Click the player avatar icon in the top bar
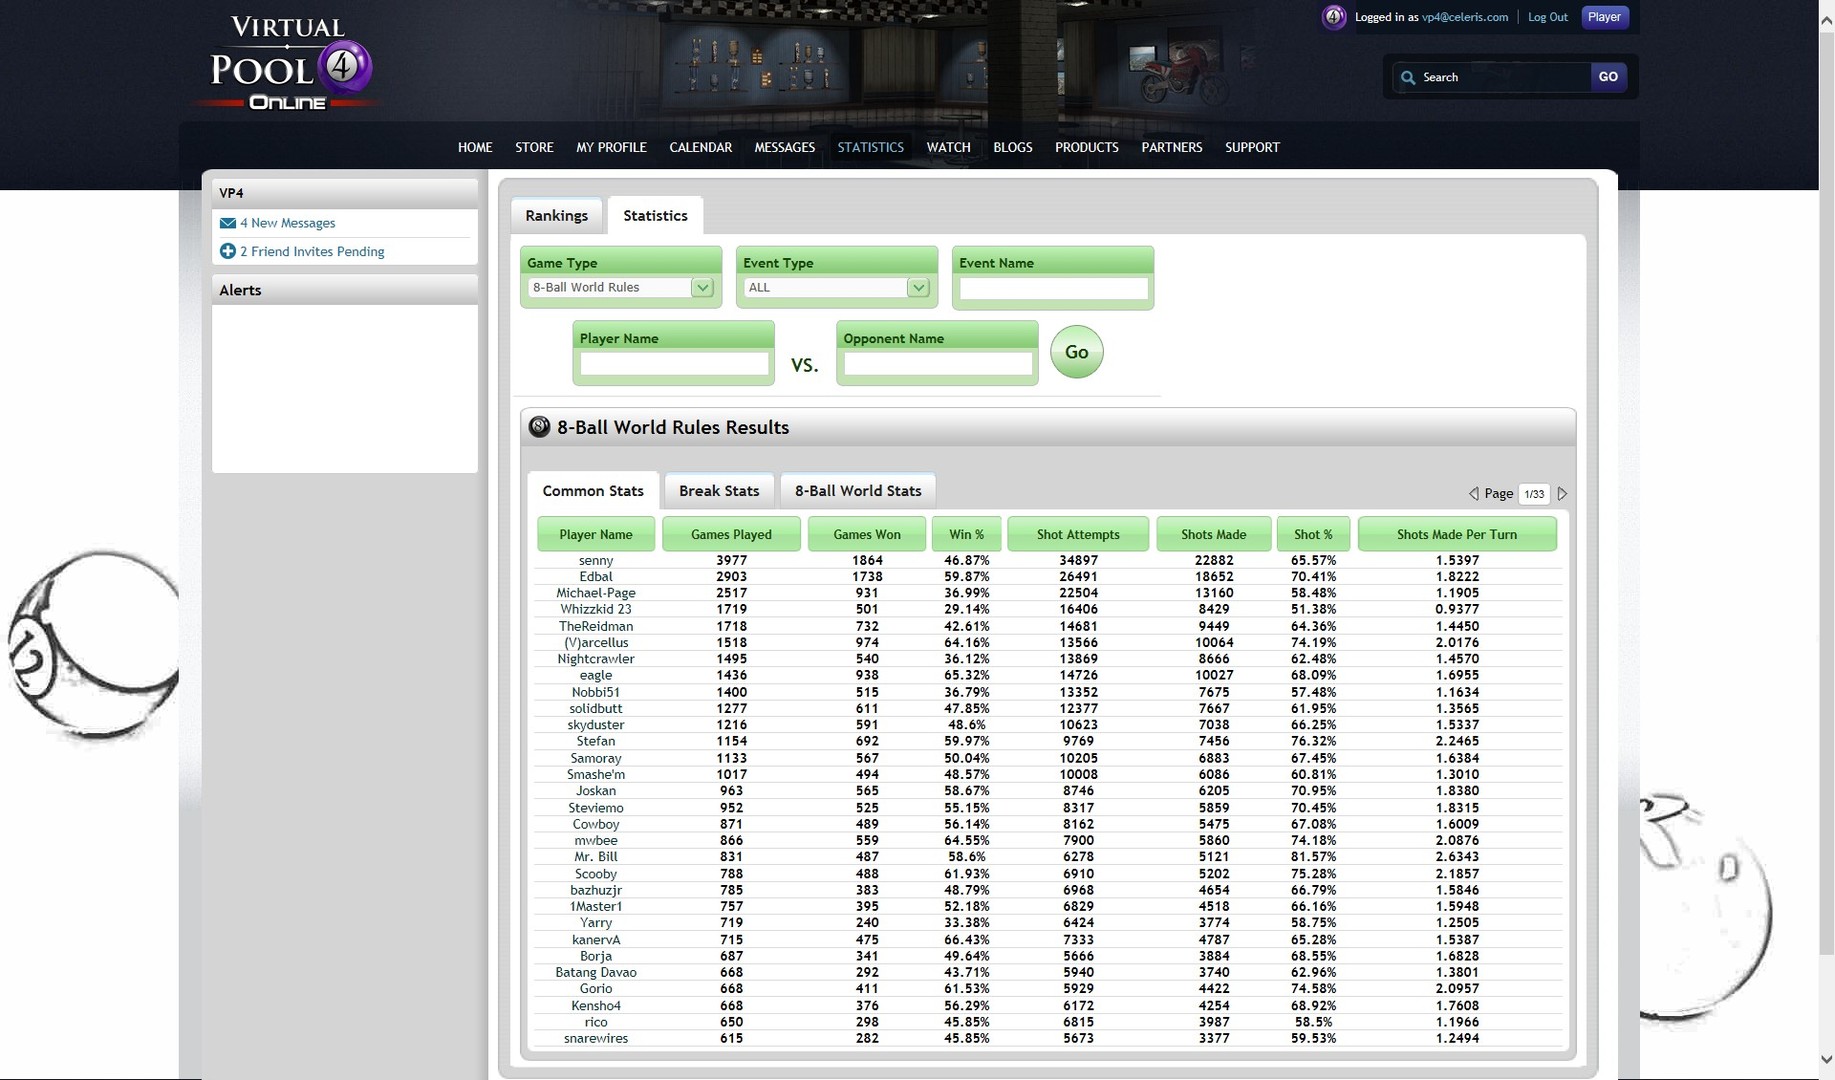Screen dimensions: 1835x1080 (x=1333, y=16)
